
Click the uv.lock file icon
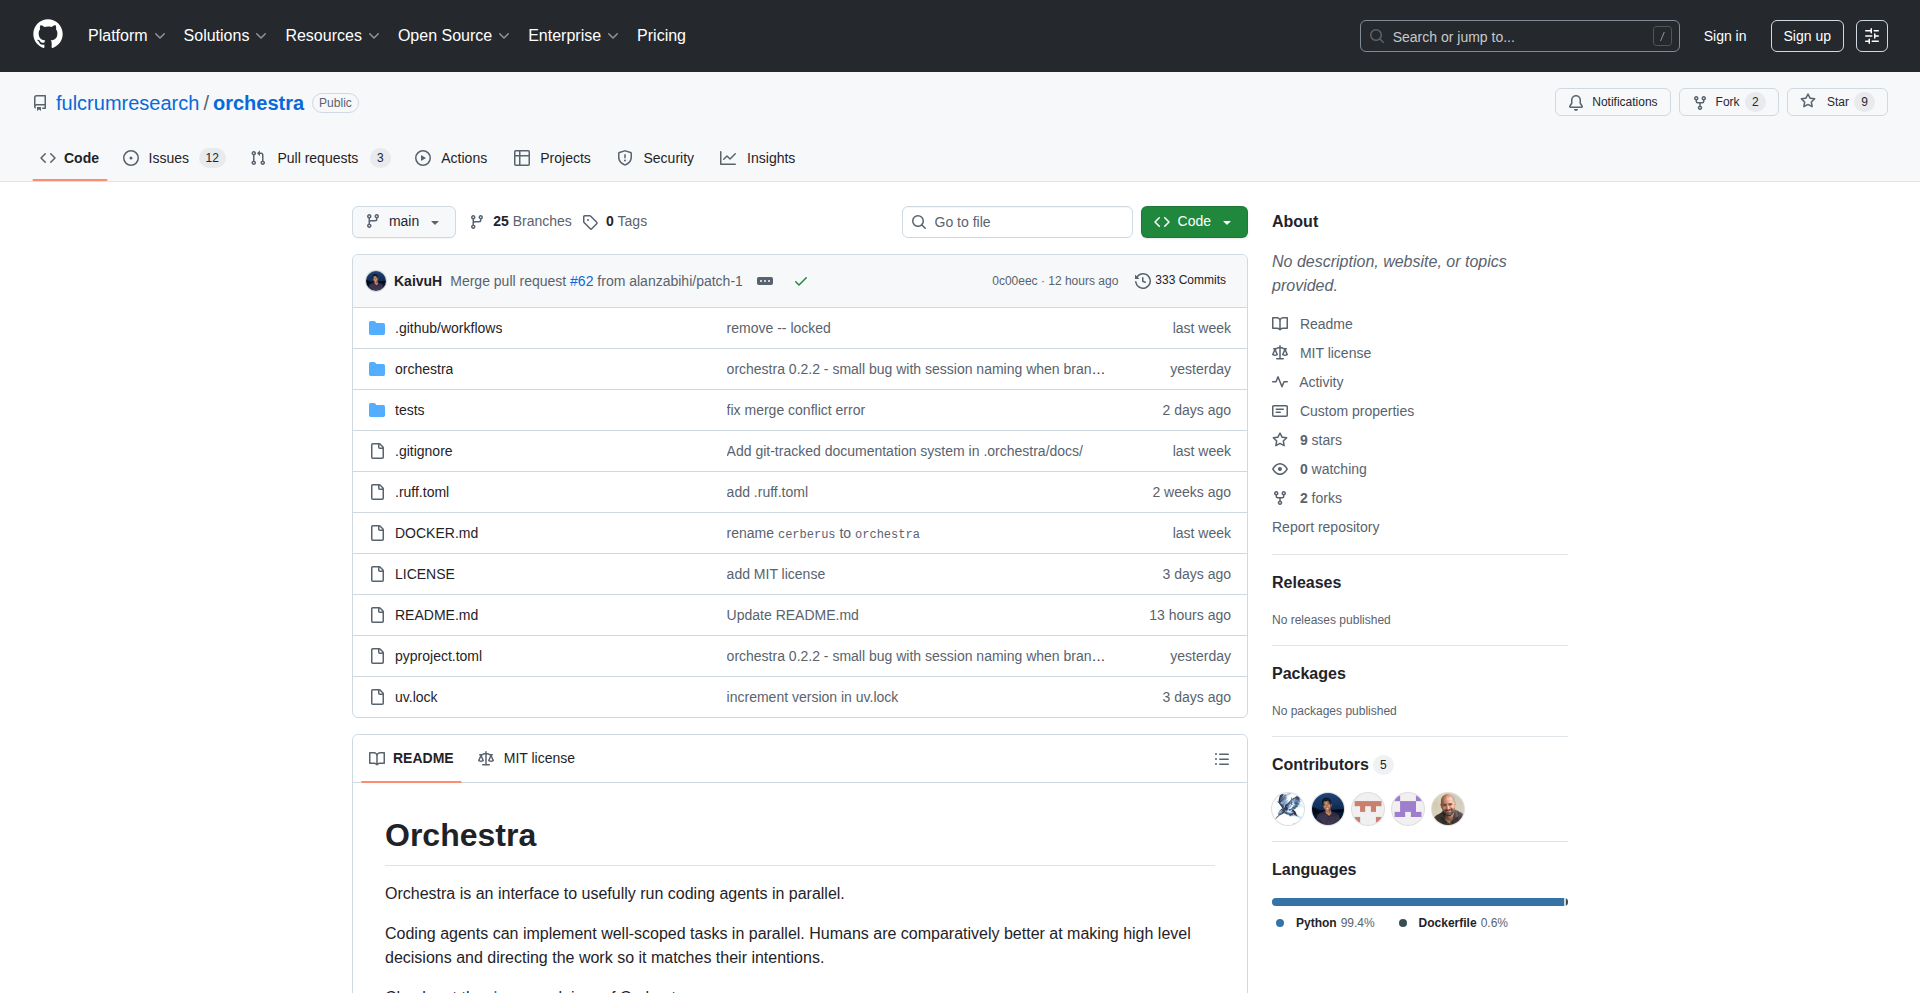377,697
